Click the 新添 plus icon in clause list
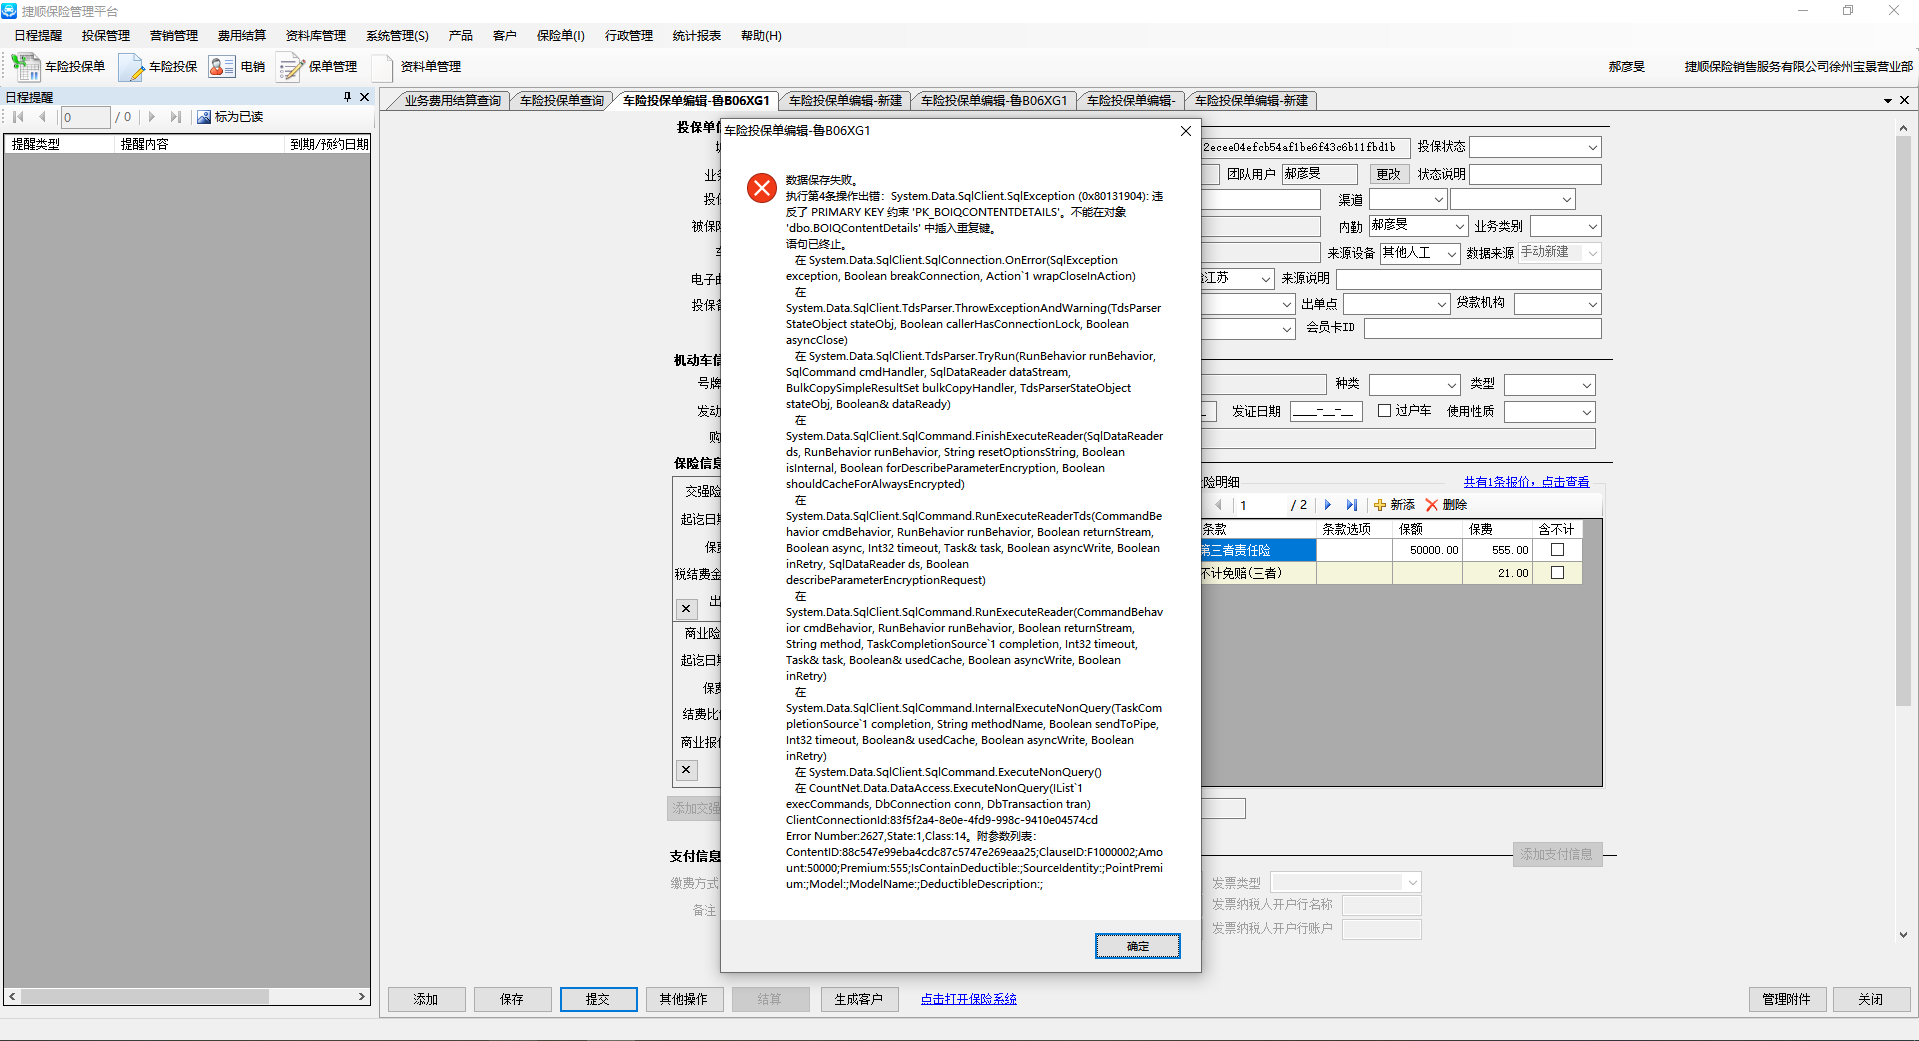This screenshot has height=1041, width=1919. tap(1380, 505)
